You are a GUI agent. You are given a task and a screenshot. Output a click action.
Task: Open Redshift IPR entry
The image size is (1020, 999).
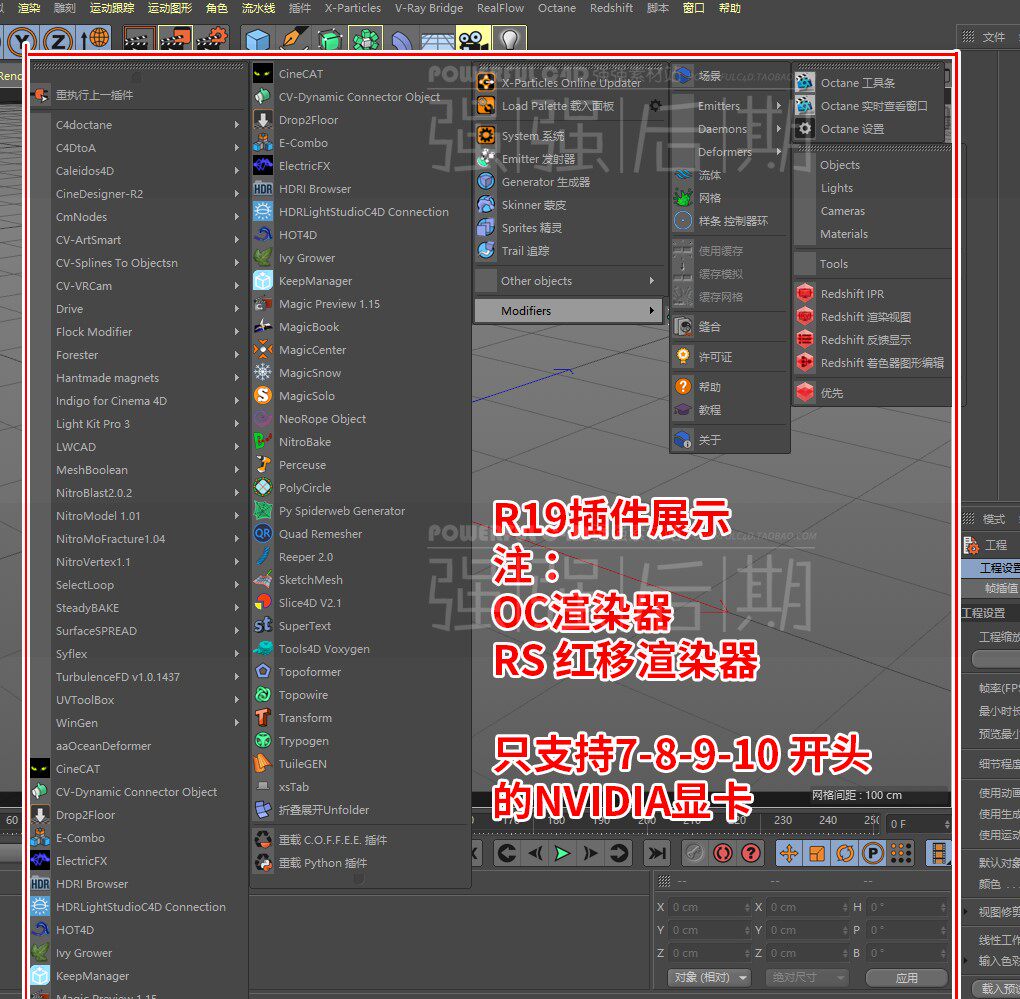tap(871, 294)
